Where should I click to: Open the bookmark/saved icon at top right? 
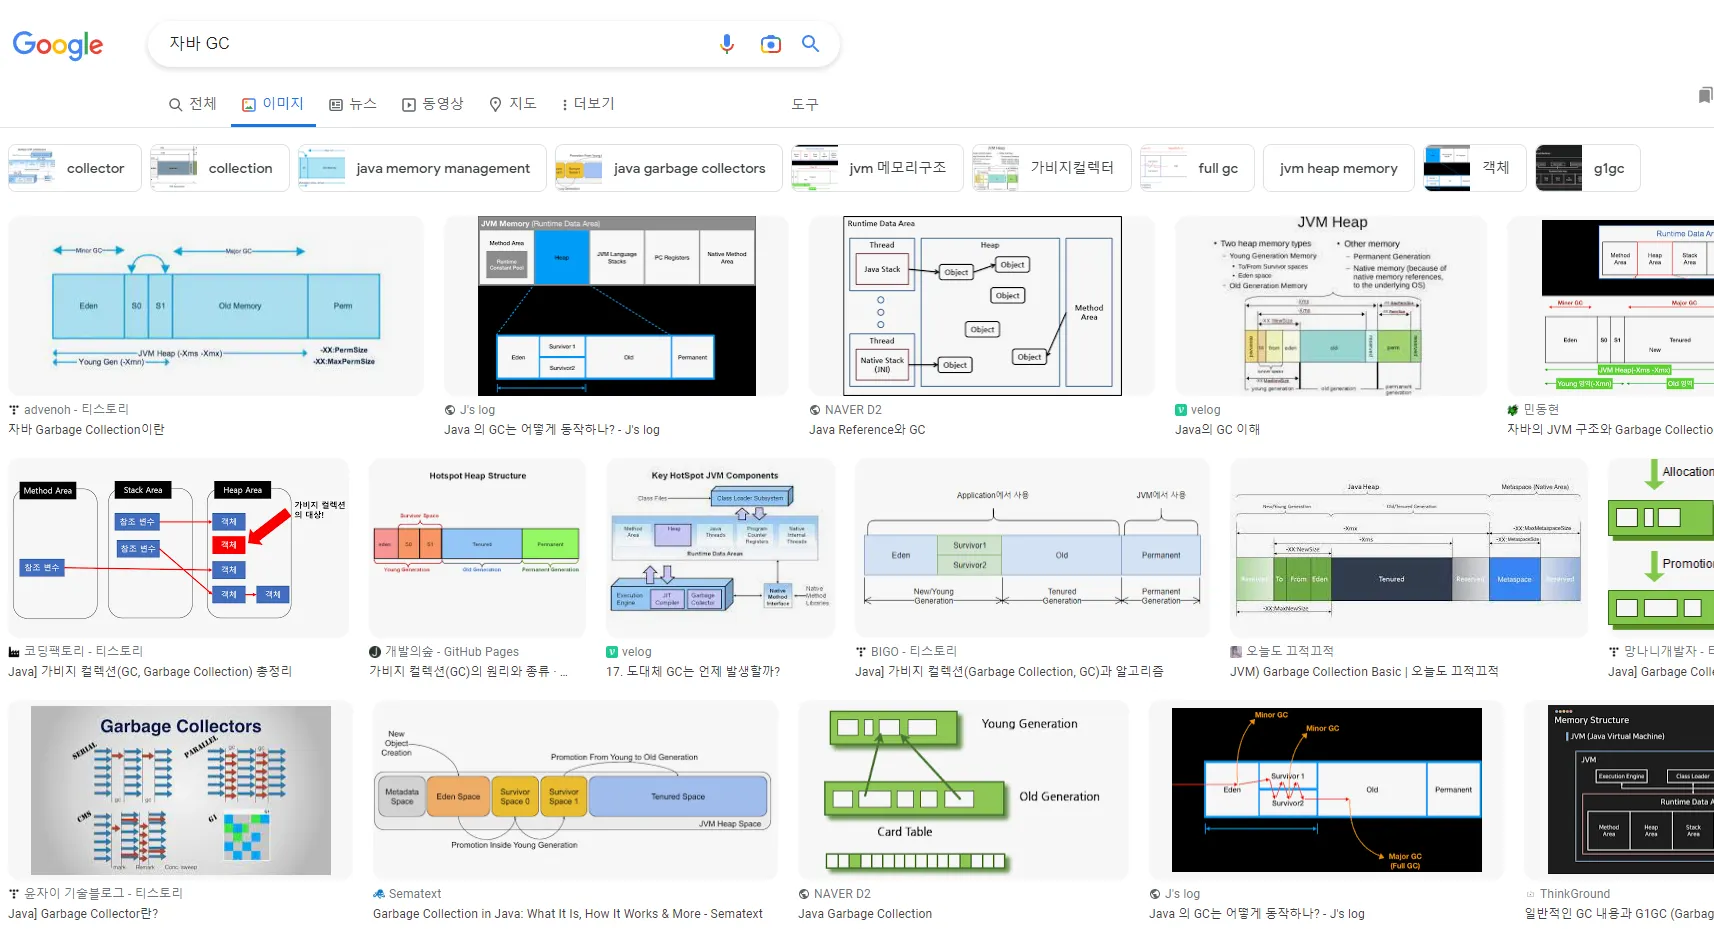1705,95
